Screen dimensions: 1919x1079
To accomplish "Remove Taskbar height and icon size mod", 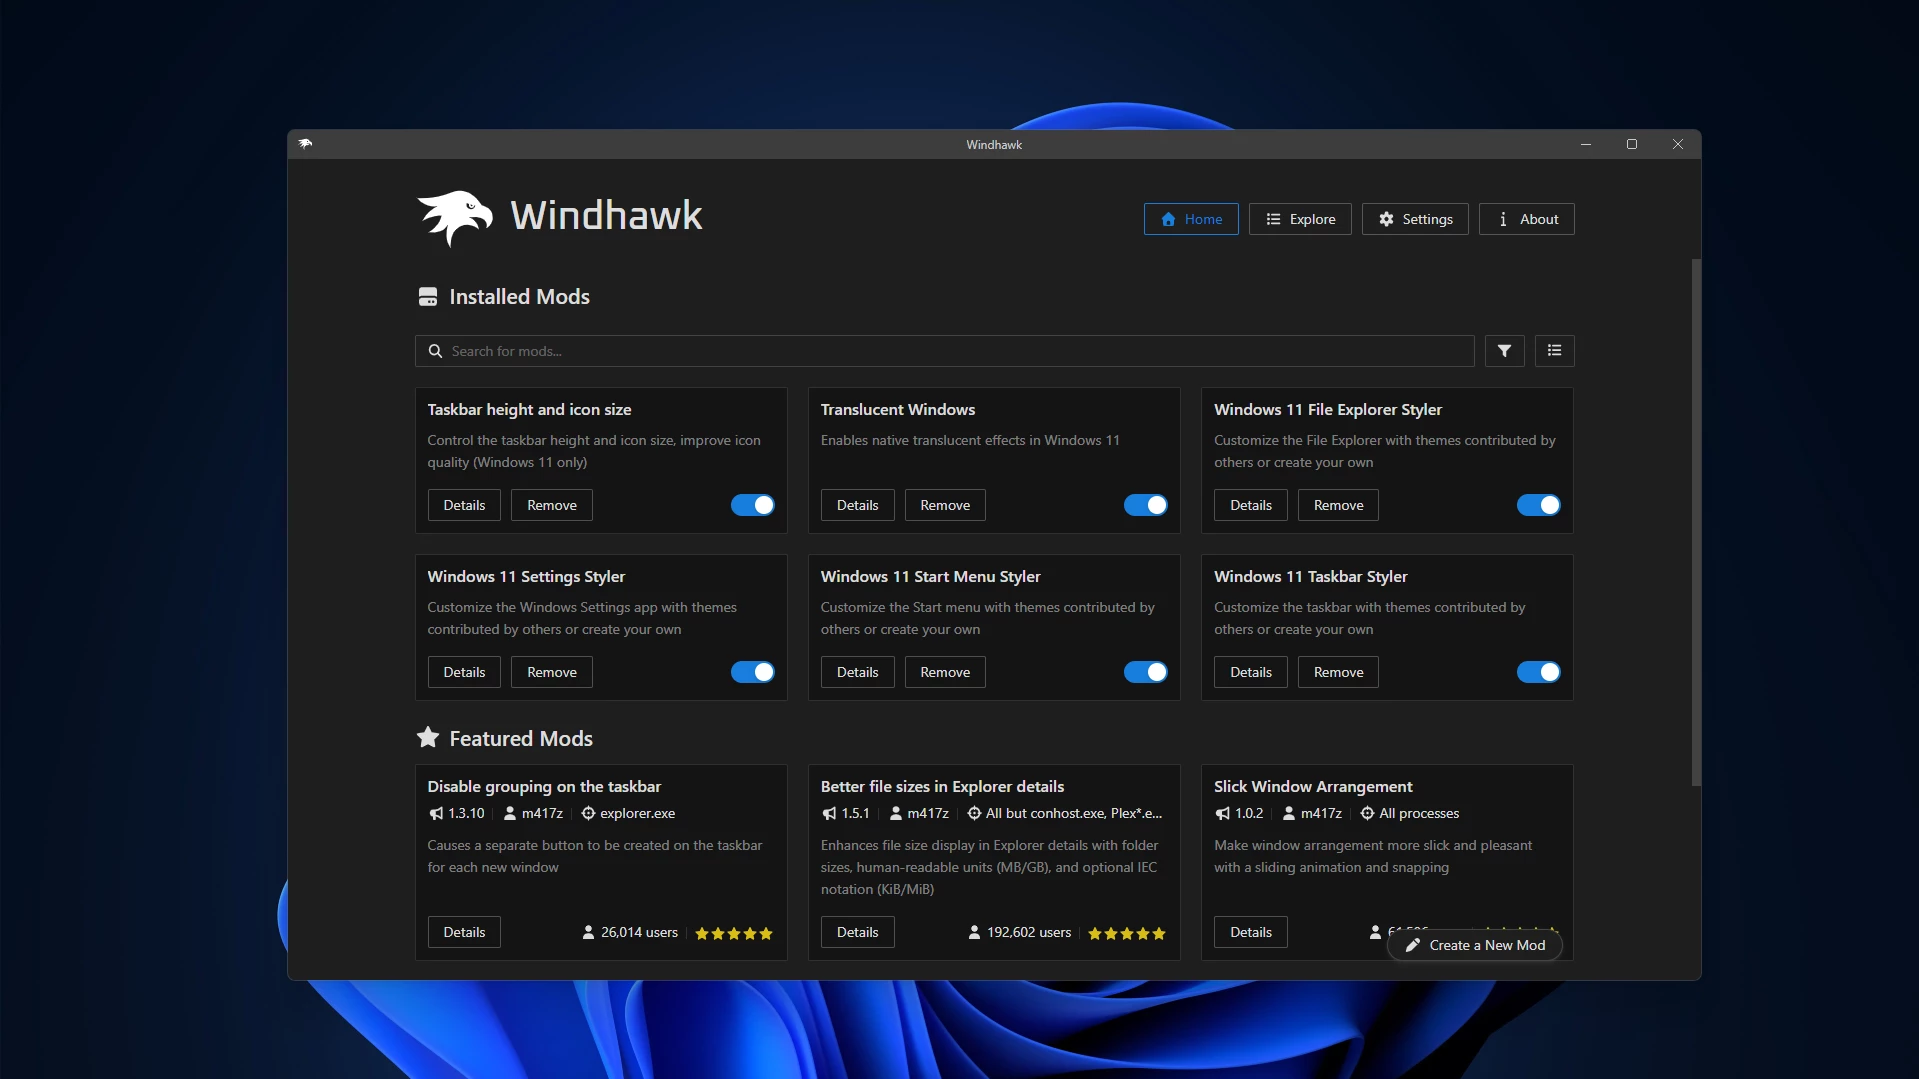I will [x=552, y=505].
